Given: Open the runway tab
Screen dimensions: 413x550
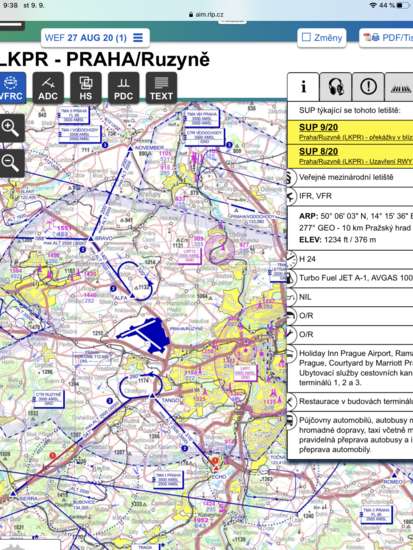Looking at the screenshot, I should [400, 87].
